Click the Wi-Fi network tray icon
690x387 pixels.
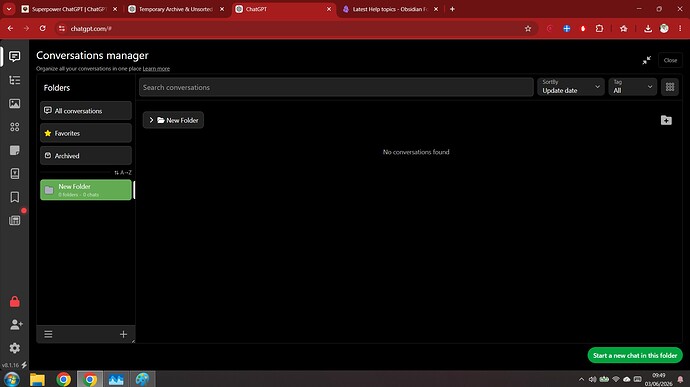(x=616, y=379)
